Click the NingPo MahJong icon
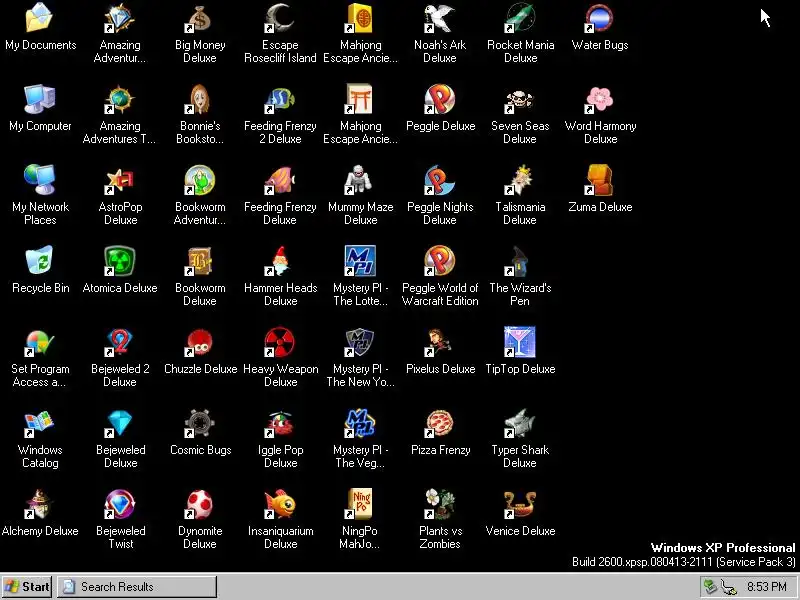 (360, 504)
